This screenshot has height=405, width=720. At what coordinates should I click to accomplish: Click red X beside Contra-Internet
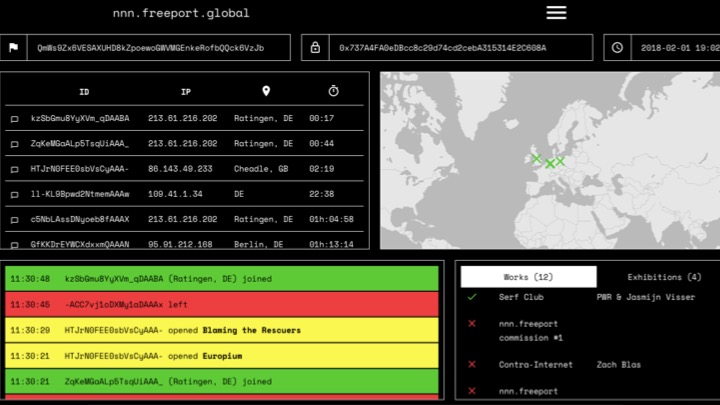[x=472, y=364]
